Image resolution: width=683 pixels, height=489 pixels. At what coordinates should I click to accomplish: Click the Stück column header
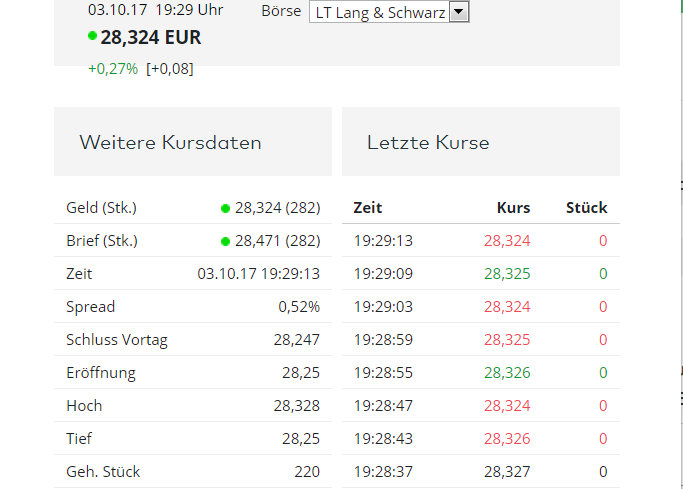(x=586, y=208)
